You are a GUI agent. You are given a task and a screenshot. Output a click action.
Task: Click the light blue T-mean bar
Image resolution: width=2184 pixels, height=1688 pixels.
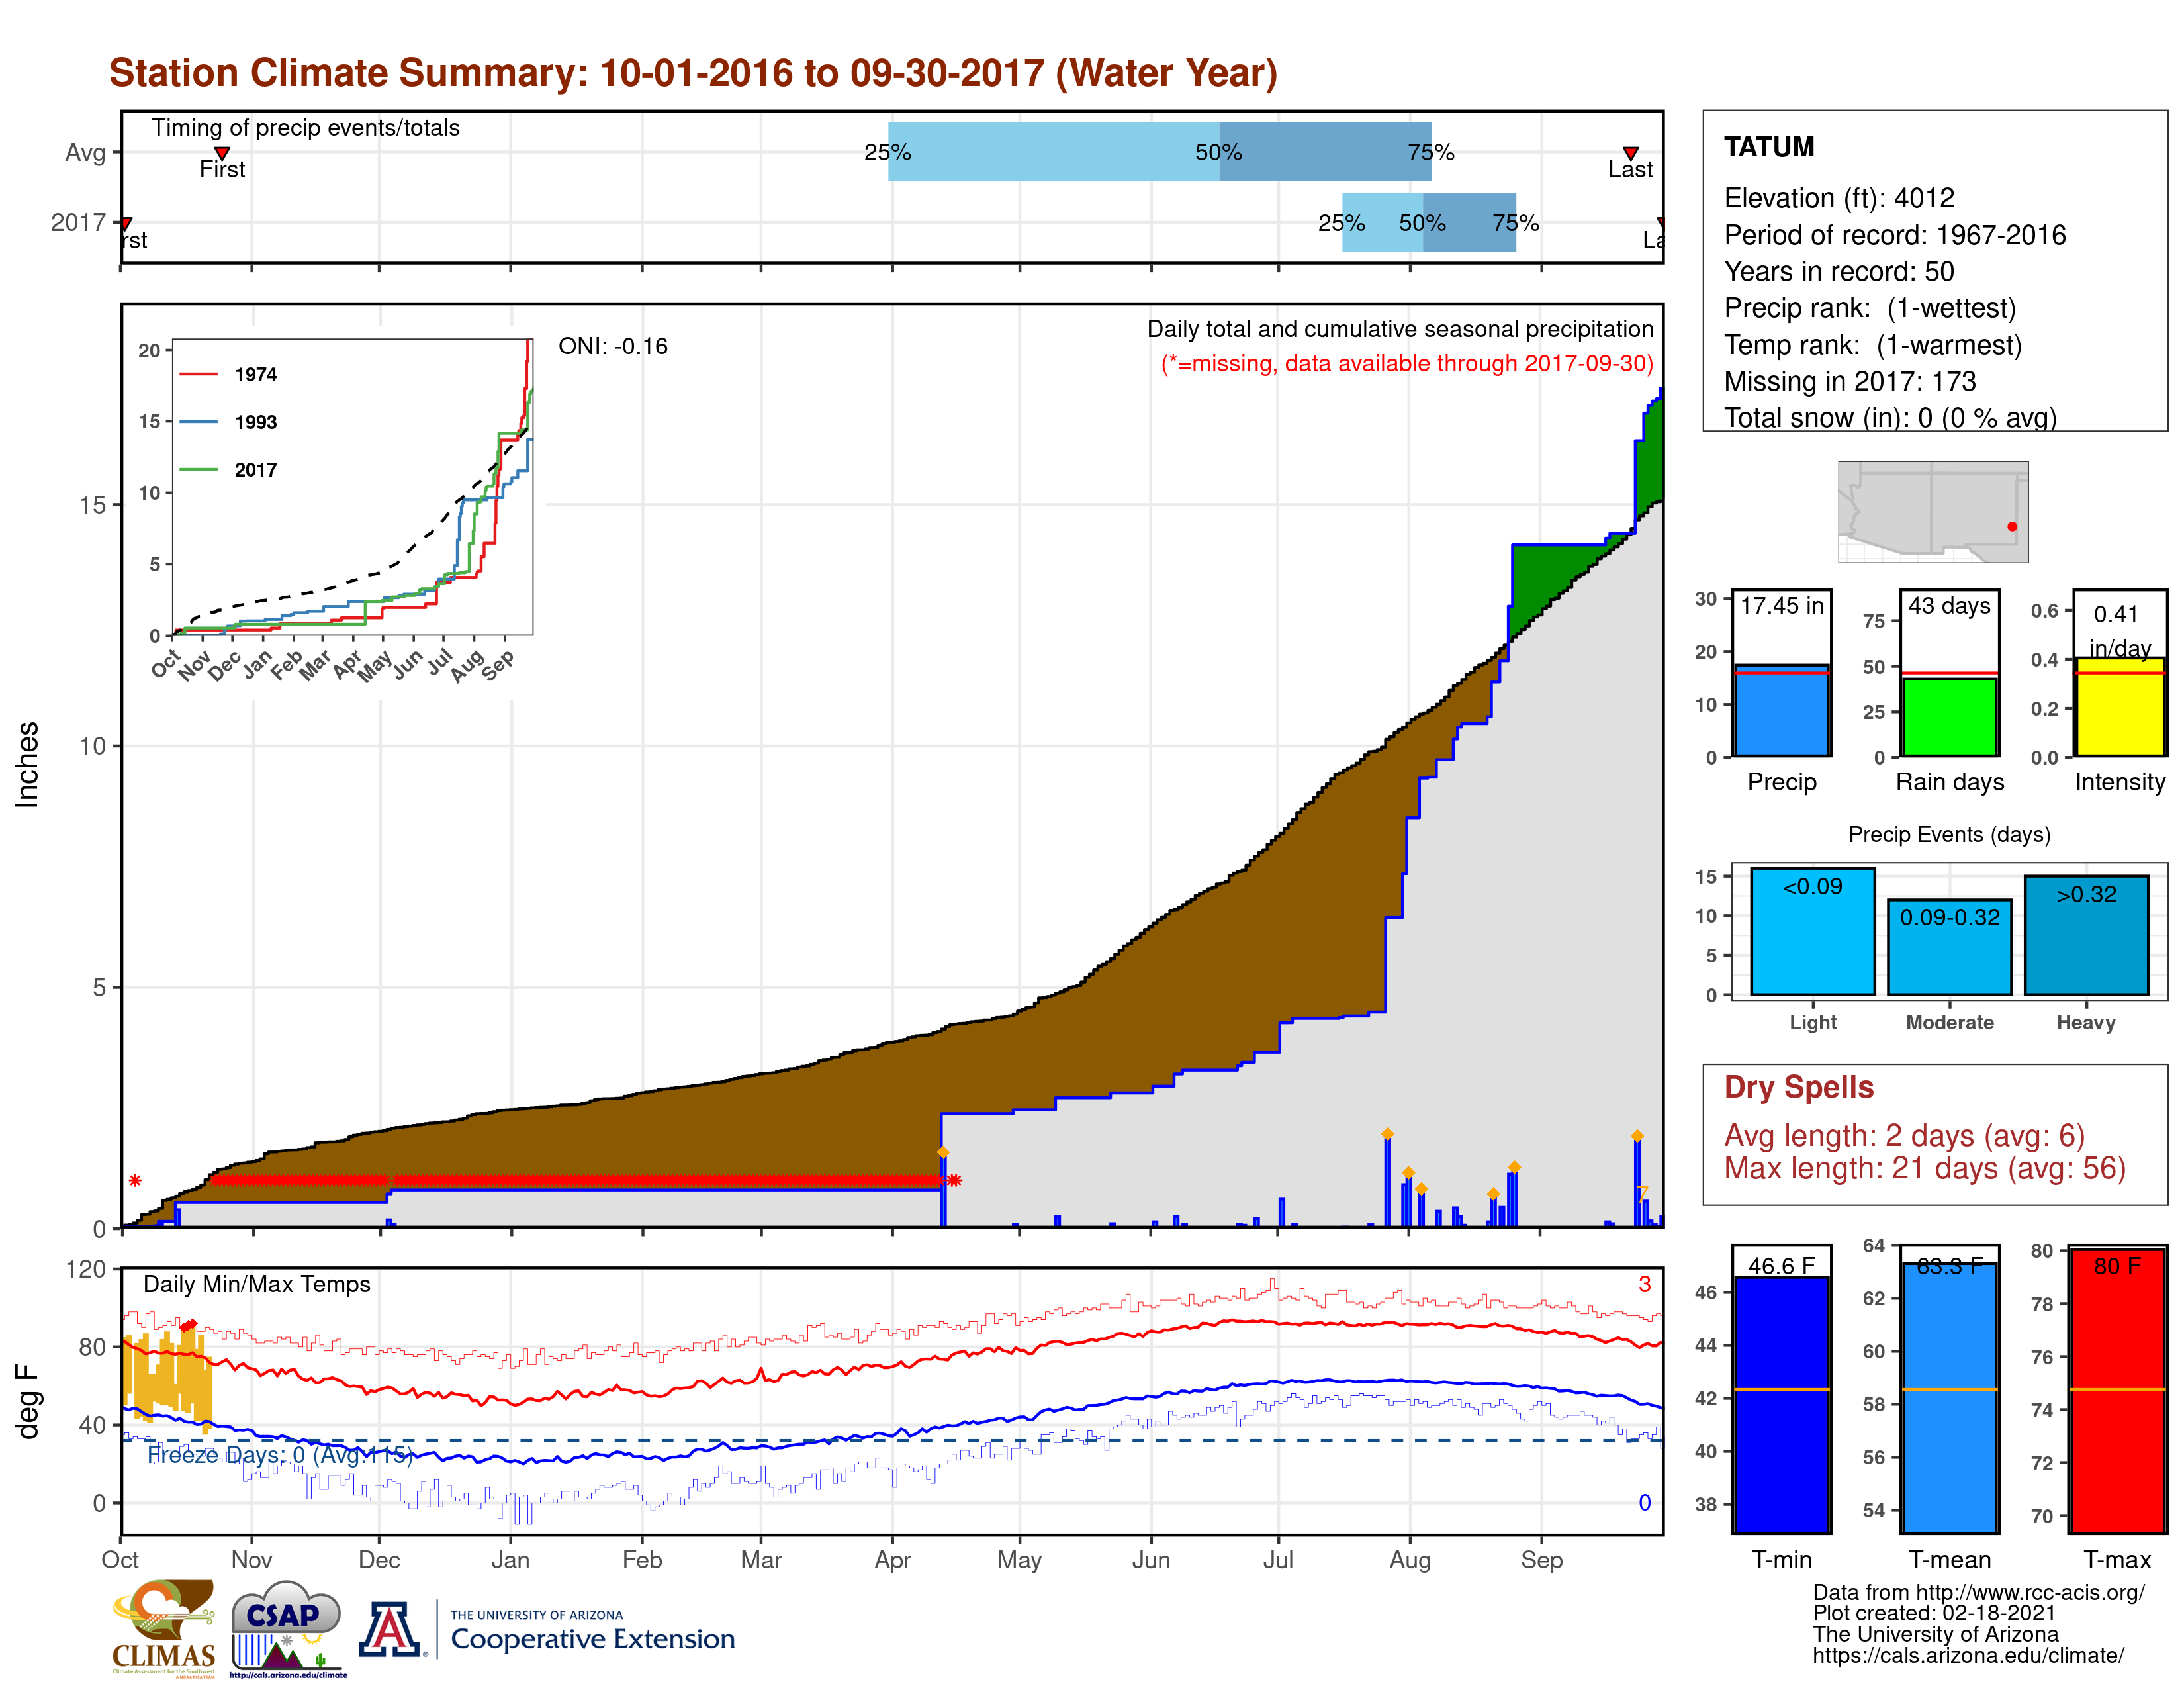tap(1949, 1397)
